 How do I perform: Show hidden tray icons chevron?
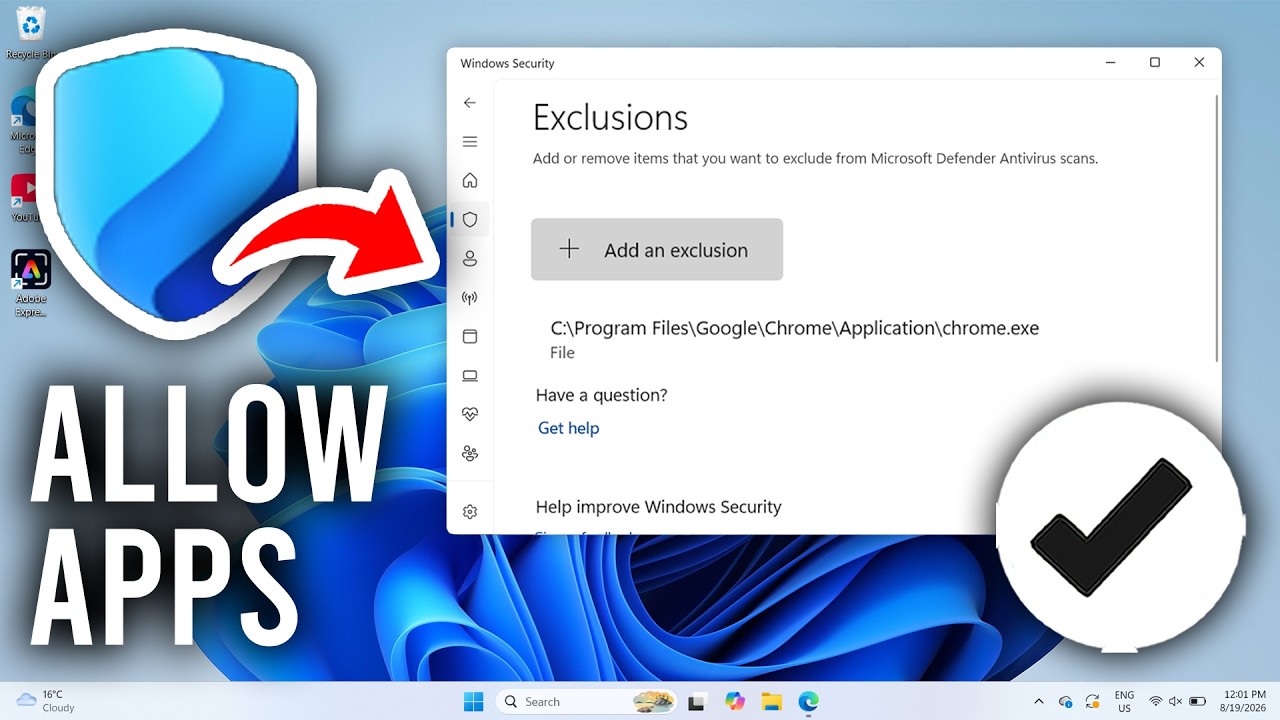1039,701
